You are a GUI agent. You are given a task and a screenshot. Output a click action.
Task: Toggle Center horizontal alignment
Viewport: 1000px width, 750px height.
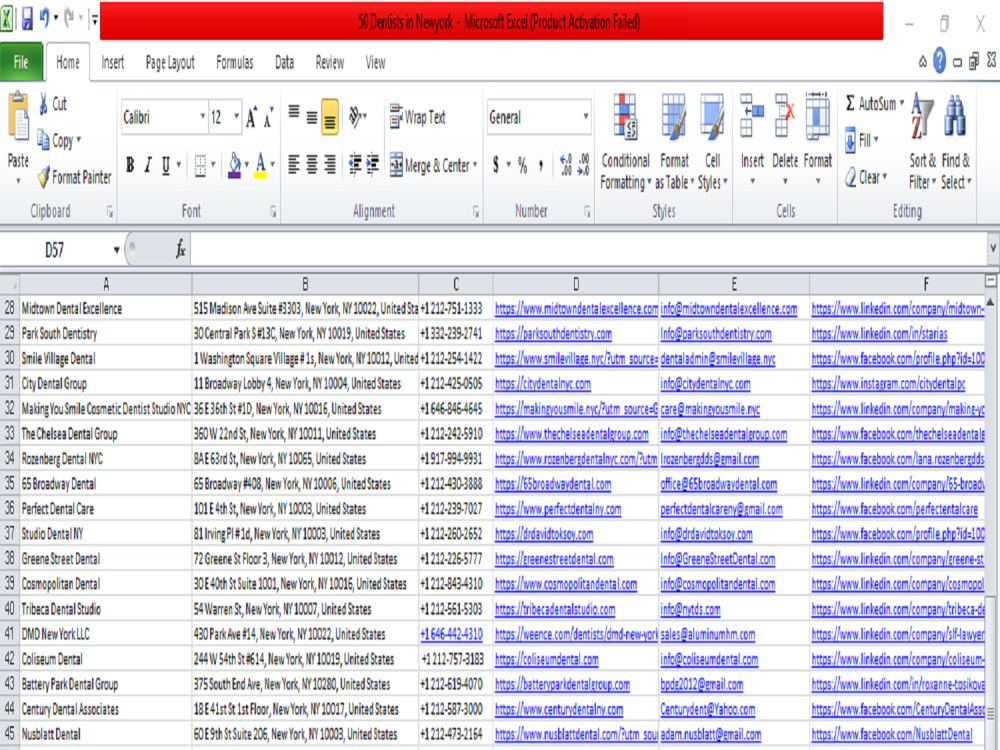312,165
